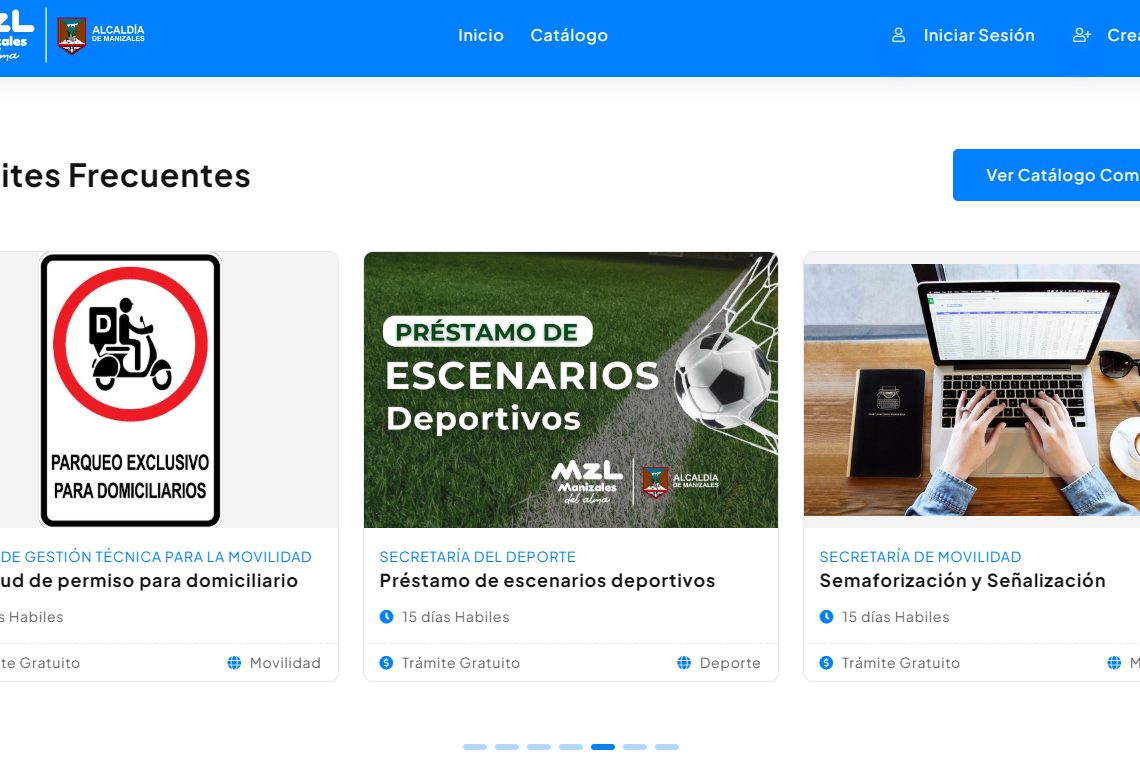Click the Alcaldía de Manizales shield logo
The width and height of the screenshot is (1140, 759).
(x=71, y=36)
